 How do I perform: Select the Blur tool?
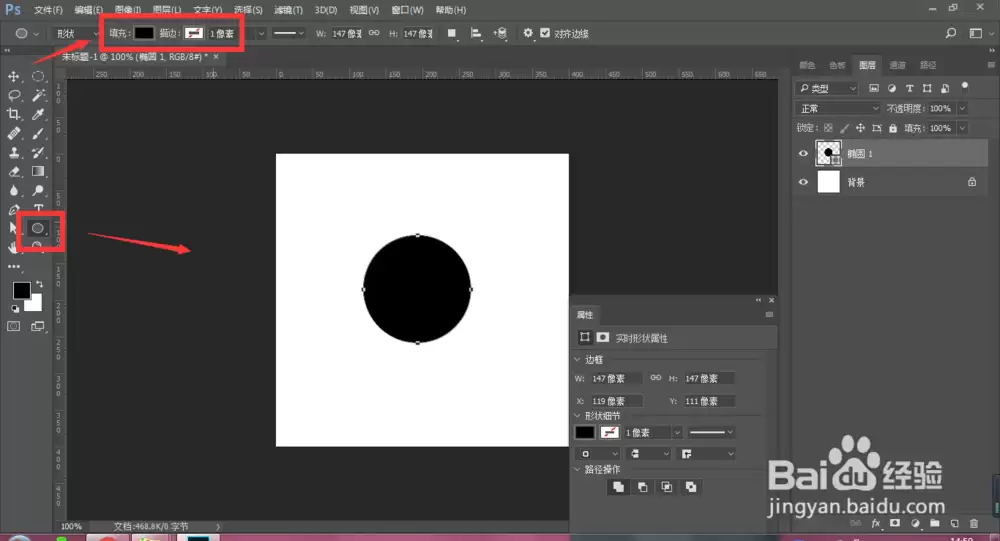[x=13, y=191]
